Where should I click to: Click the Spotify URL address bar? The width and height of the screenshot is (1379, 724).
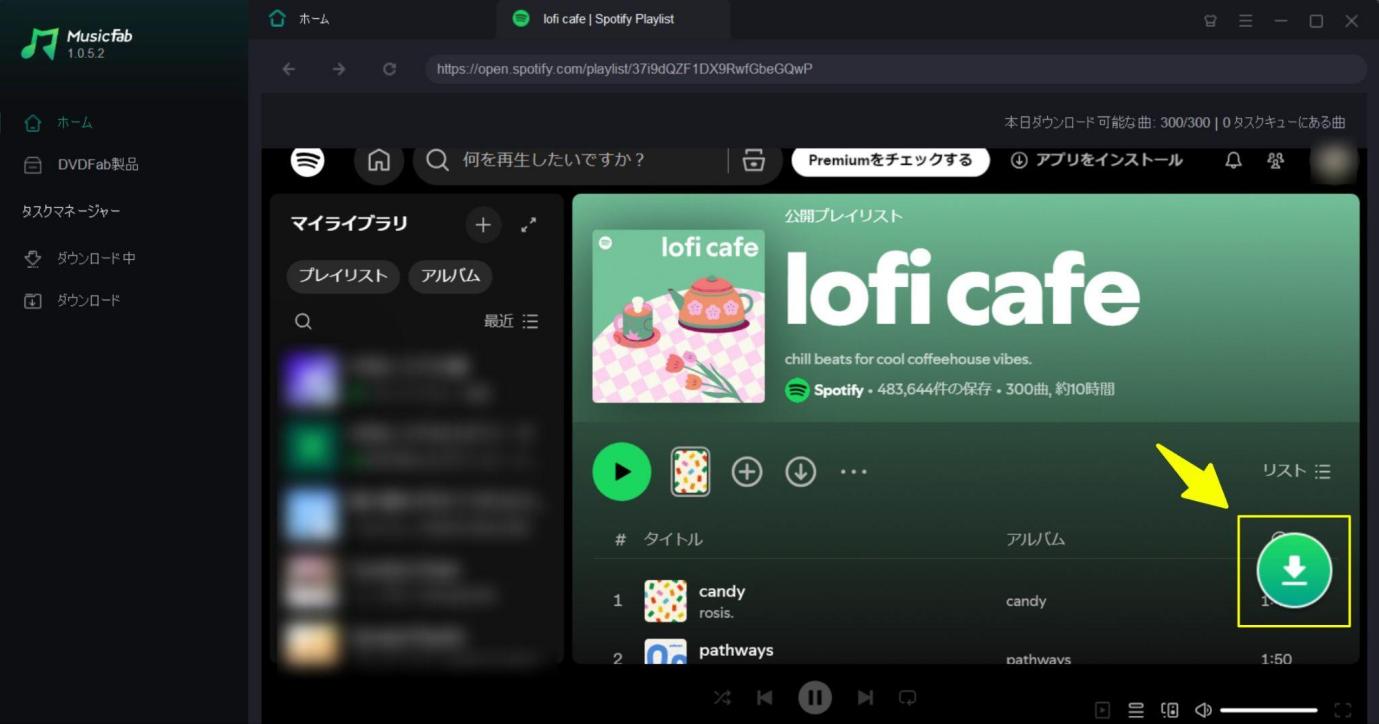click(x=896, y=69)
